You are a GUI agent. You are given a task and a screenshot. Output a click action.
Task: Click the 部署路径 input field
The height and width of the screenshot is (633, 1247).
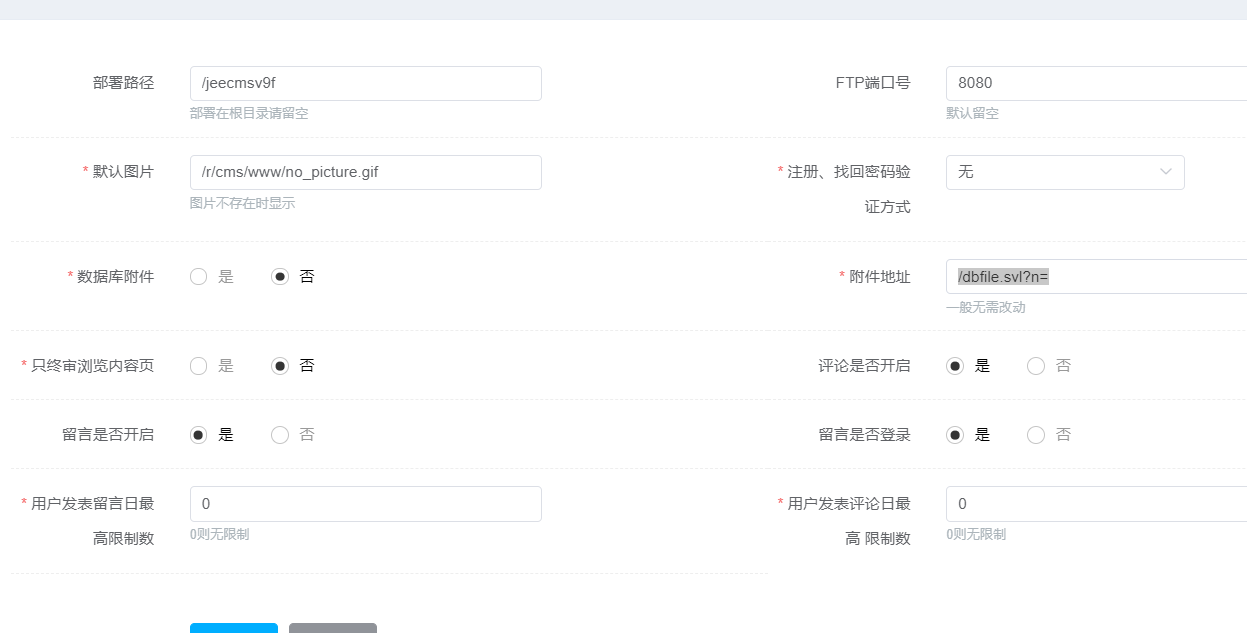coord(365,83)
